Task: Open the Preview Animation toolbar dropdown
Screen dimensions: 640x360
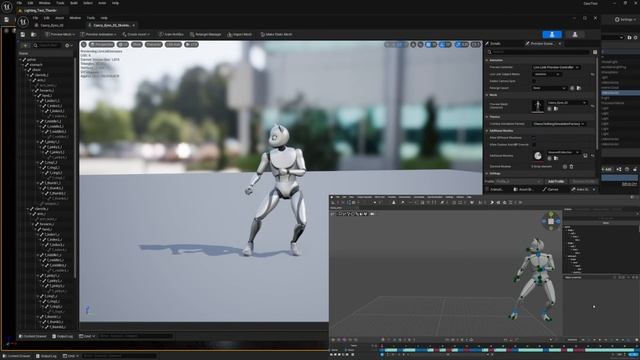Action: (98, 34)
